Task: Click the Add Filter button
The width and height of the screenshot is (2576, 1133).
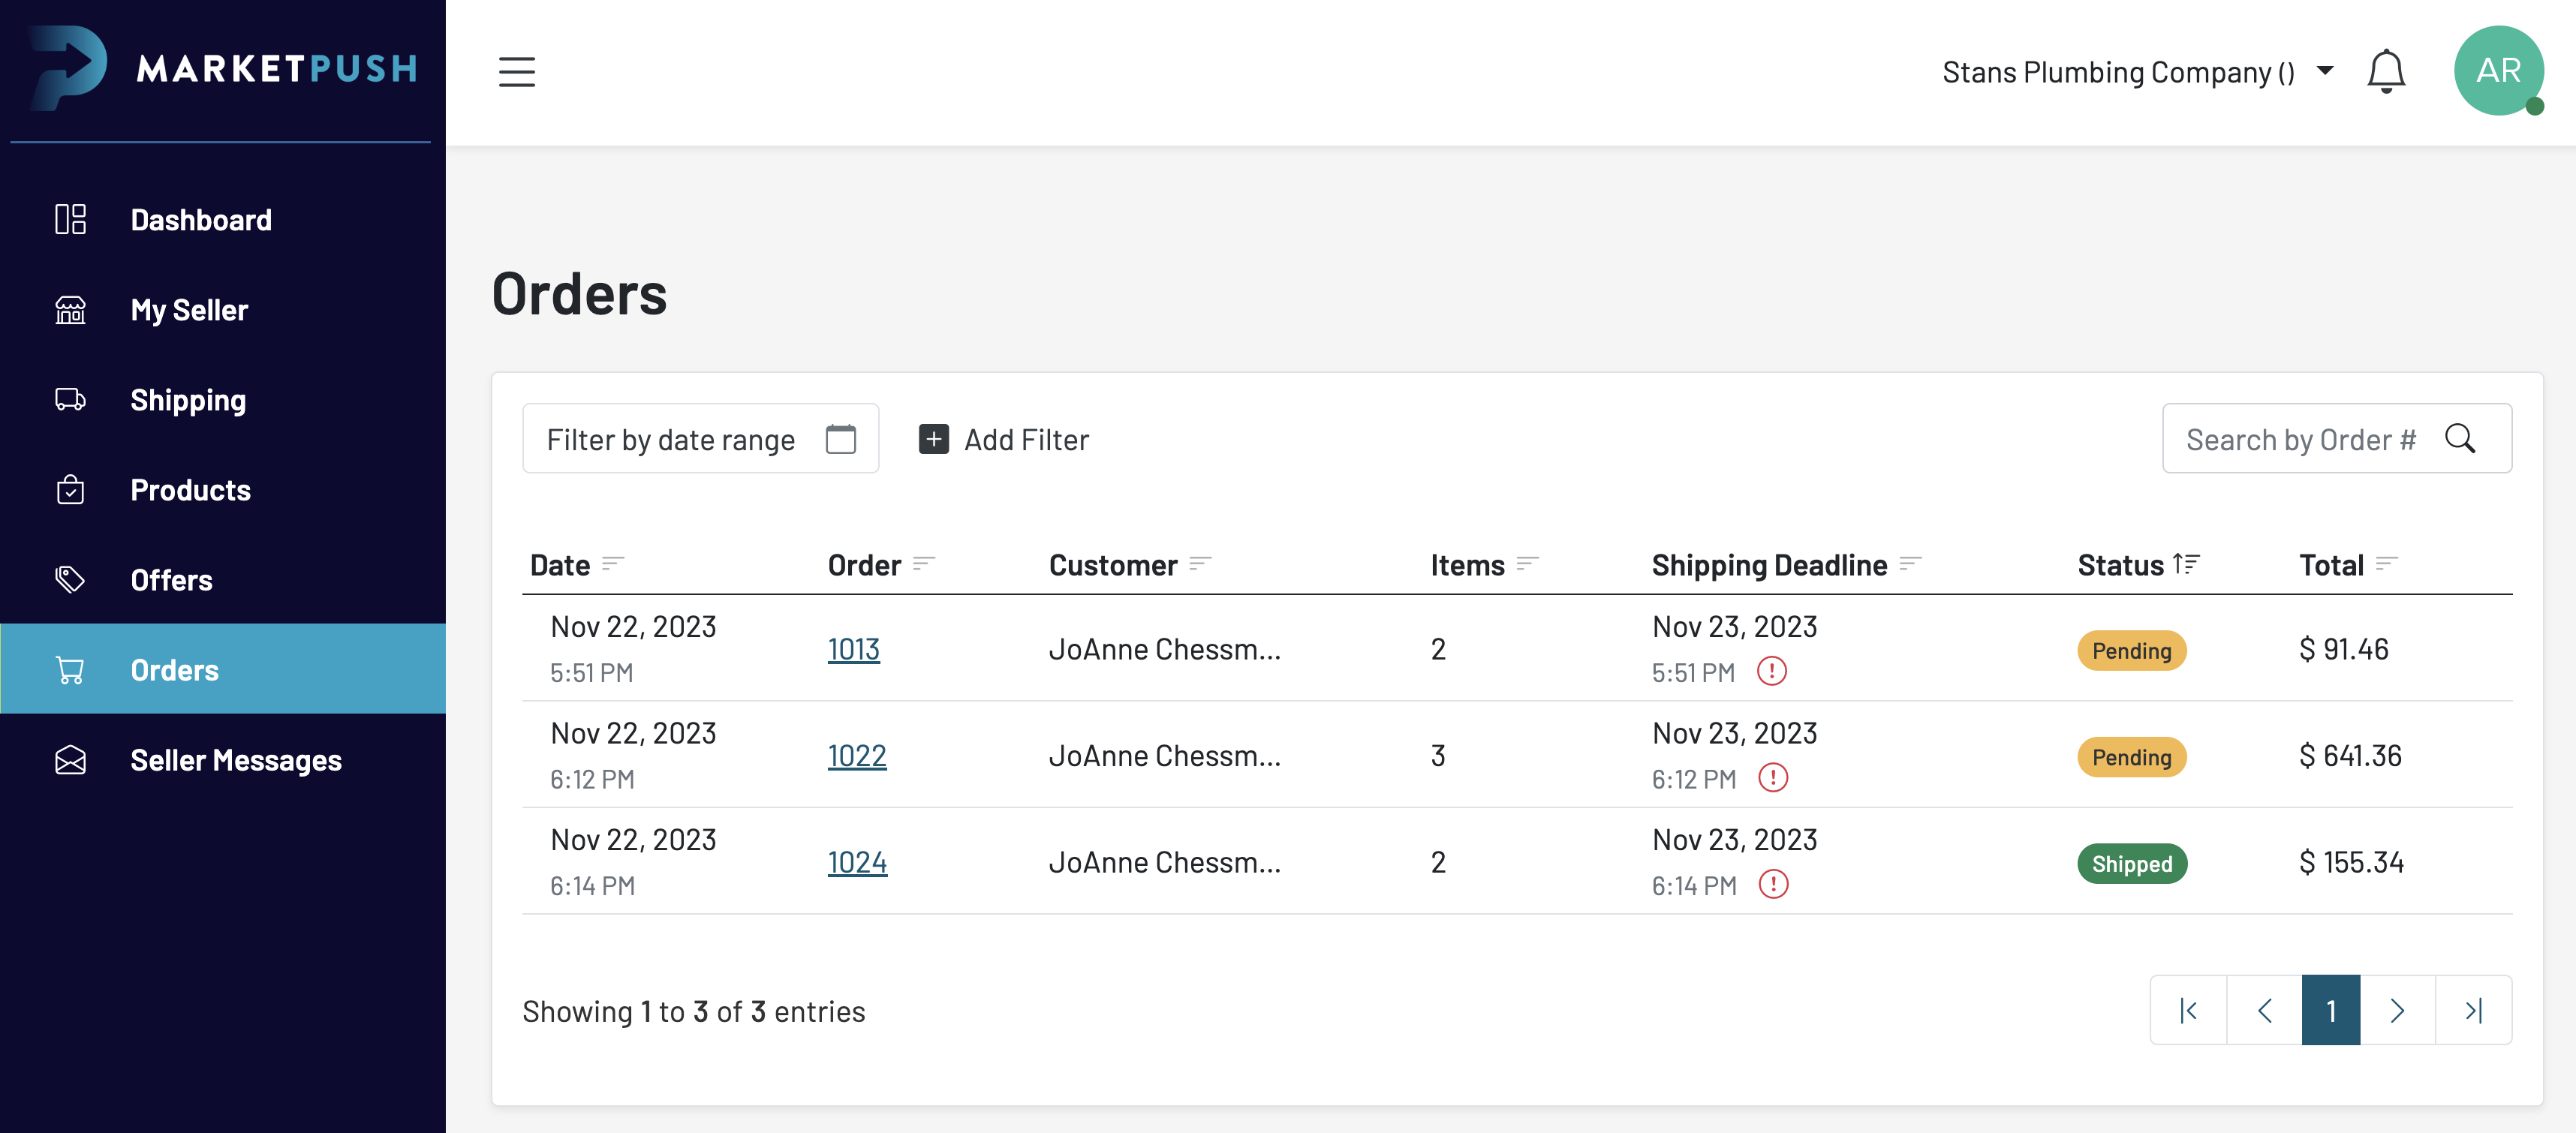Action: [1003, 439]
